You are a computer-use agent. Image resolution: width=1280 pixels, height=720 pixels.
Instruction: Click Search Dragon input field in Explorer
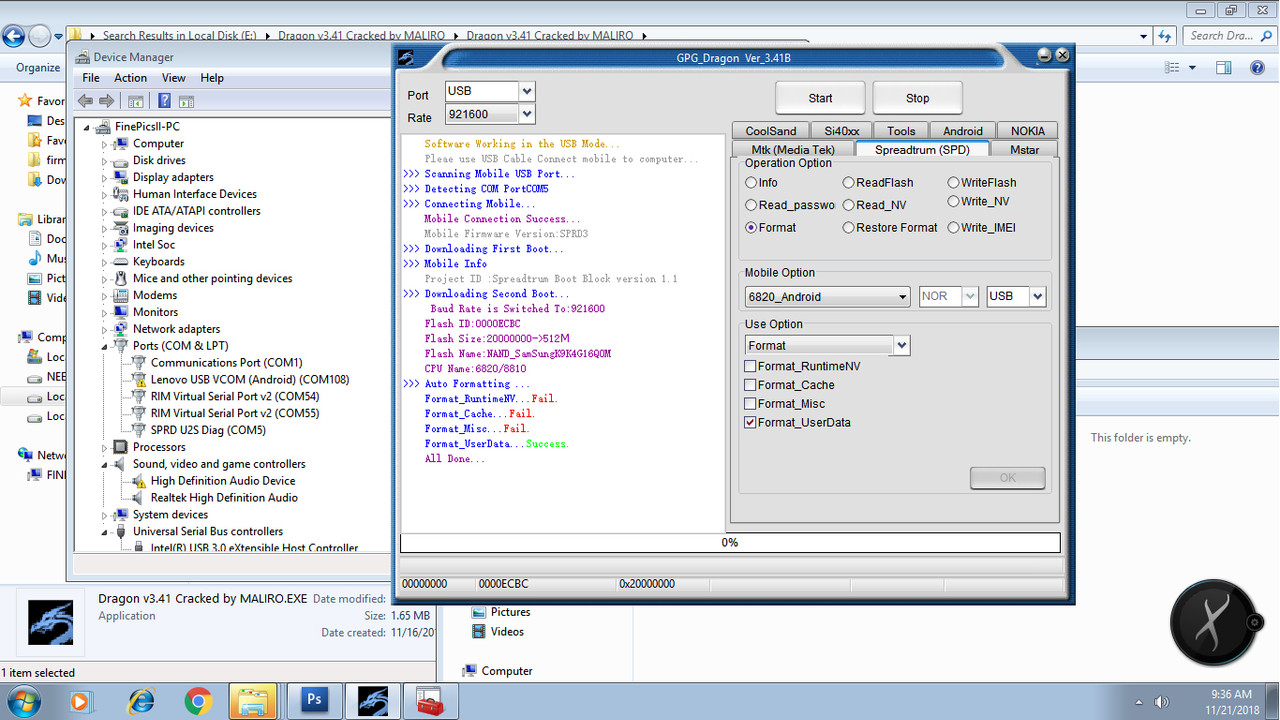(1230, 36)
